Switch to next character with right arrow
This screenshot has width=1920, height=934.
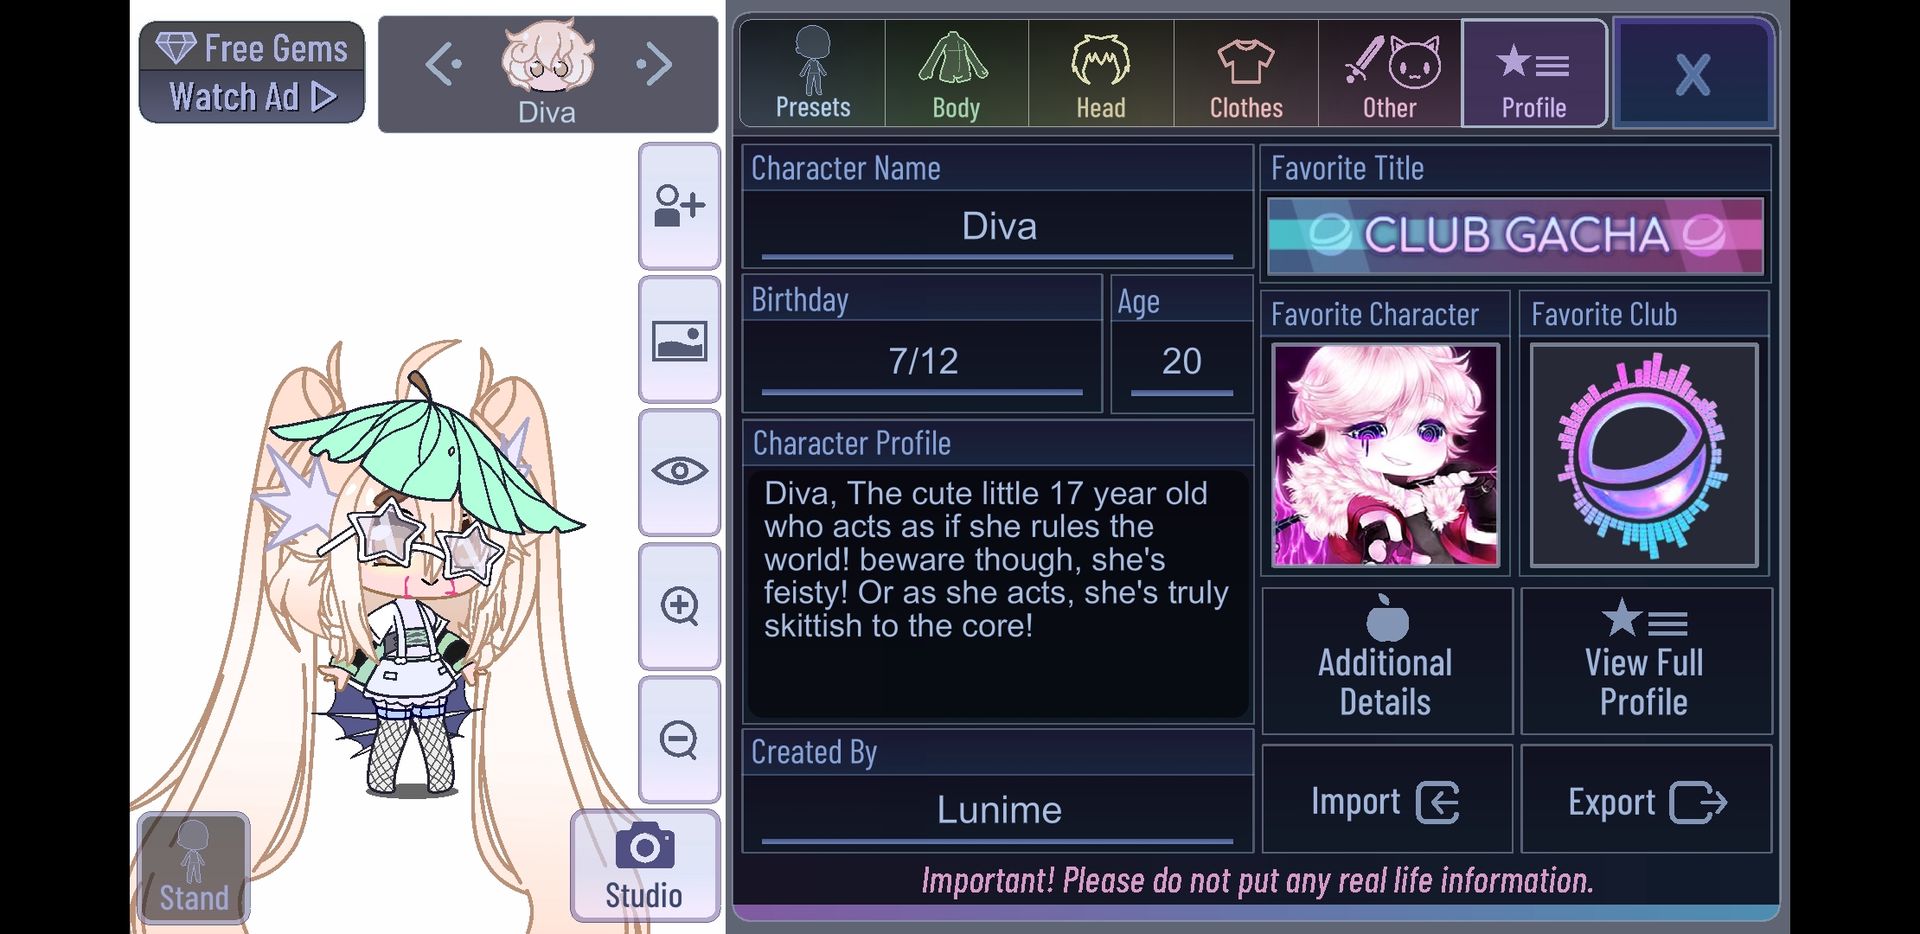click(654, 66)
